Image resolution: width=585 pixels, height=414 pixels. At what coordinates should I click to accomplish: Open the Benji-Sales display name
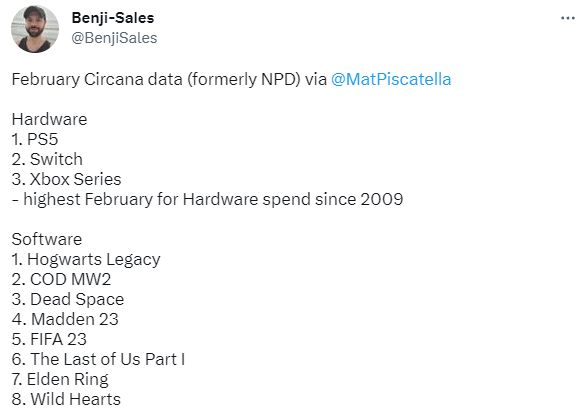click(x=113, y=18)
